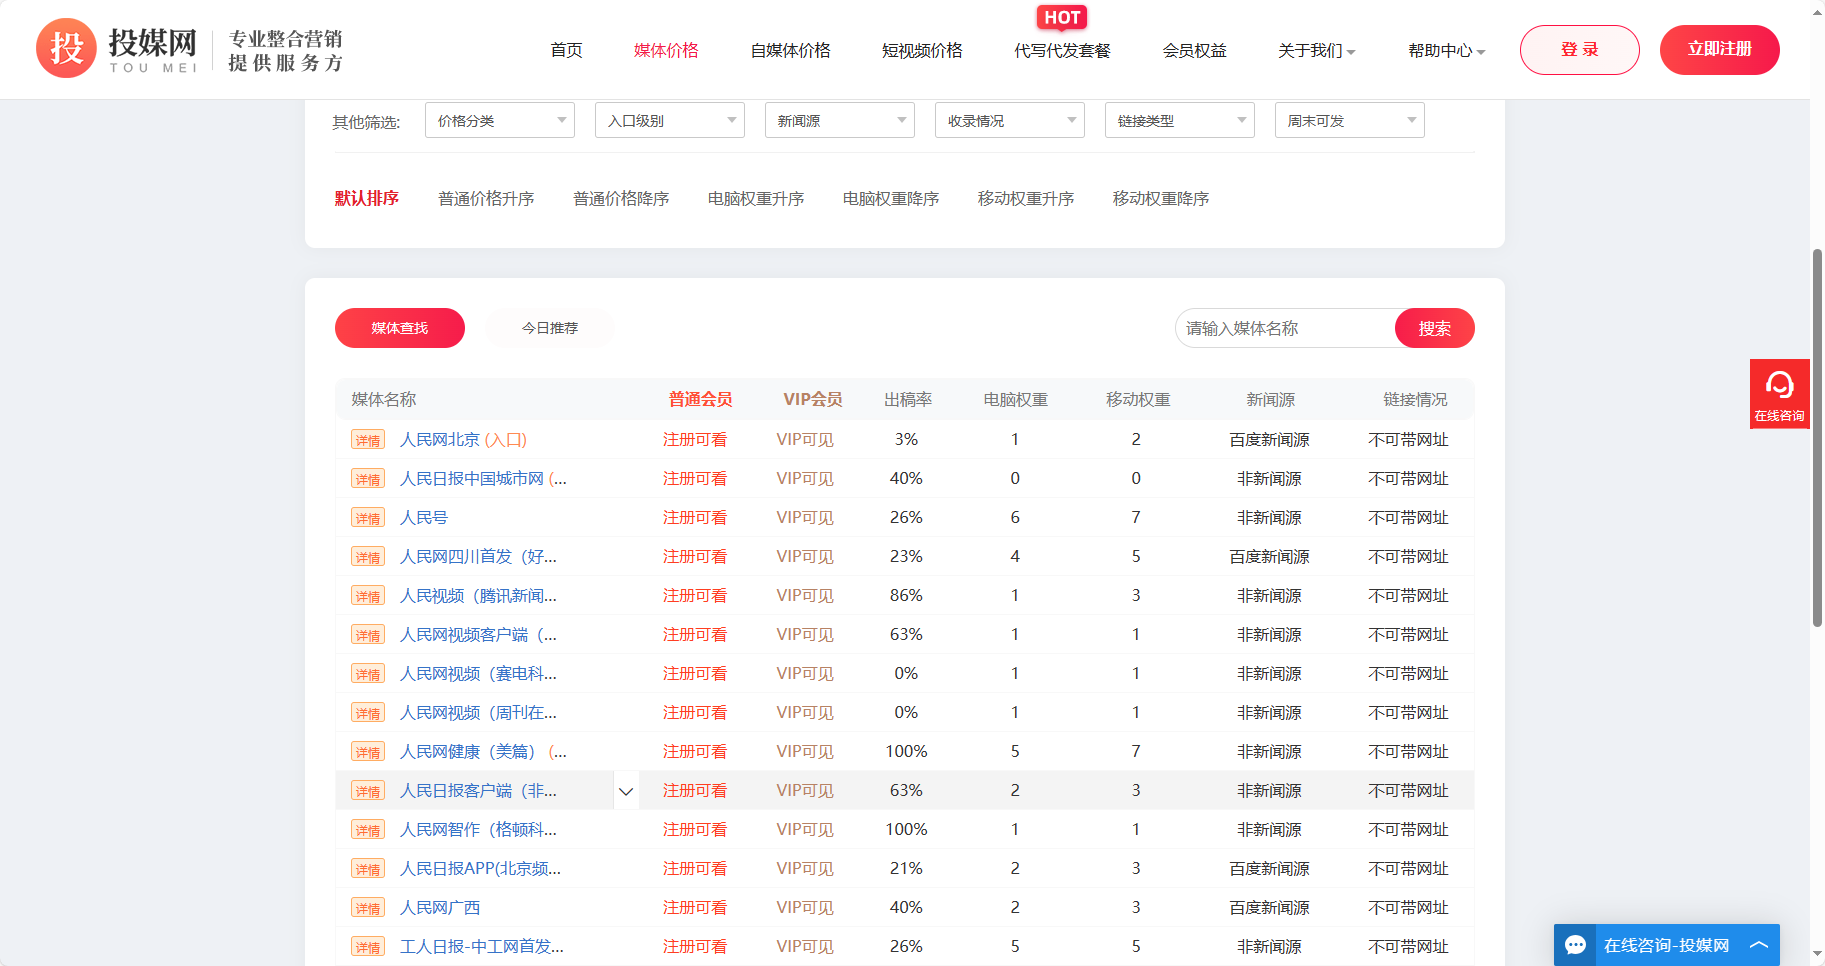The image size is (1825, 966).
Task: Click the page vertical scrollbar thumb
Action: click(1817, 438)
